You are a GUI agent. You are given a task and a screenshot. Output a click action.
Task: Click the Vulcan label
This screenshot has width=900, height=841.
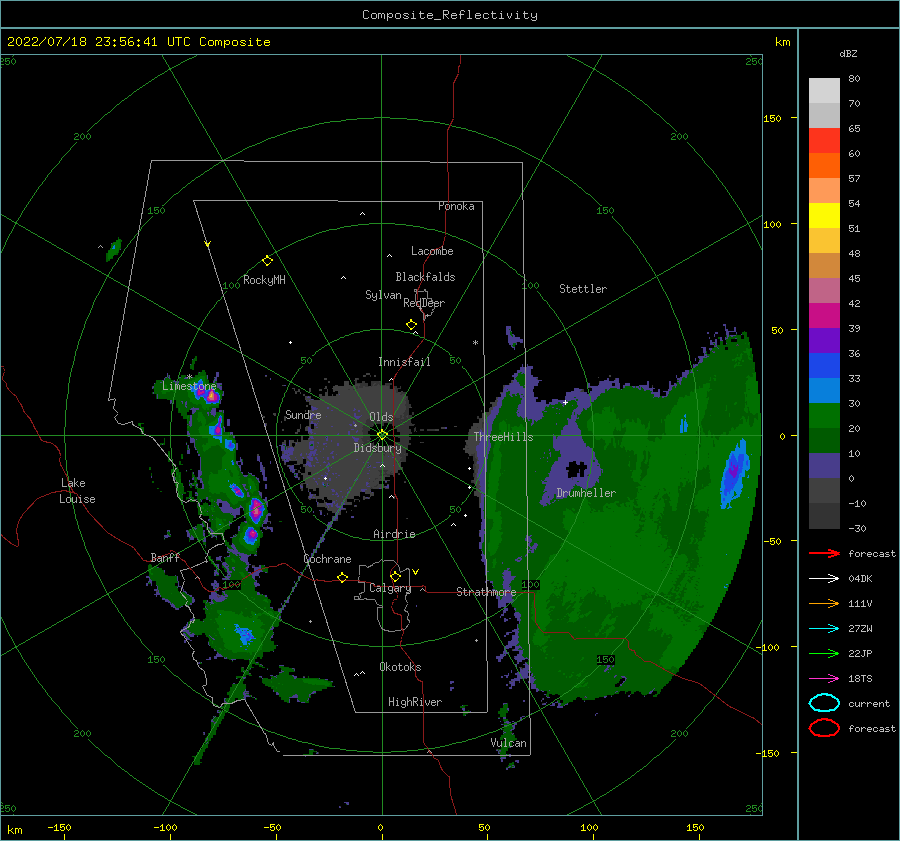(x=508, y=743)
